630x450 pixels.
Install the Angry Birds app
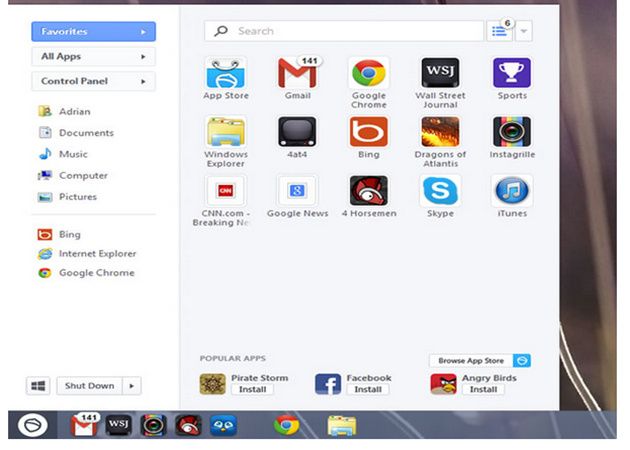(483, 390)
